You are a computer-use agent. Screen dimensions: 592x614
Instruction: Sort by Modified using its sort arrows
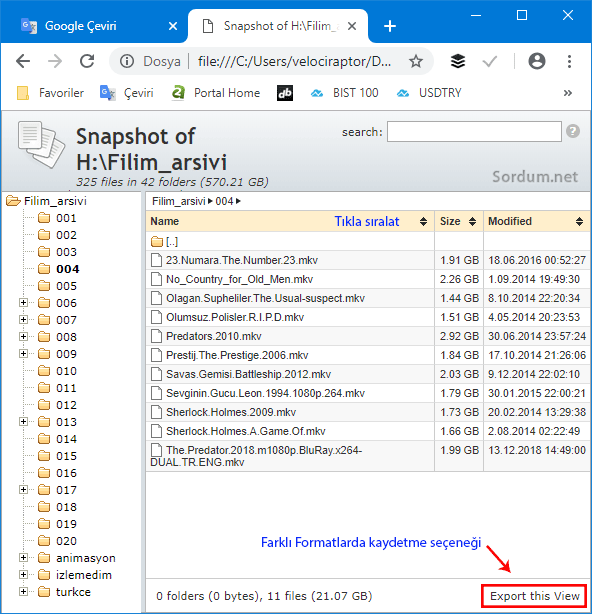coord(579,221)
